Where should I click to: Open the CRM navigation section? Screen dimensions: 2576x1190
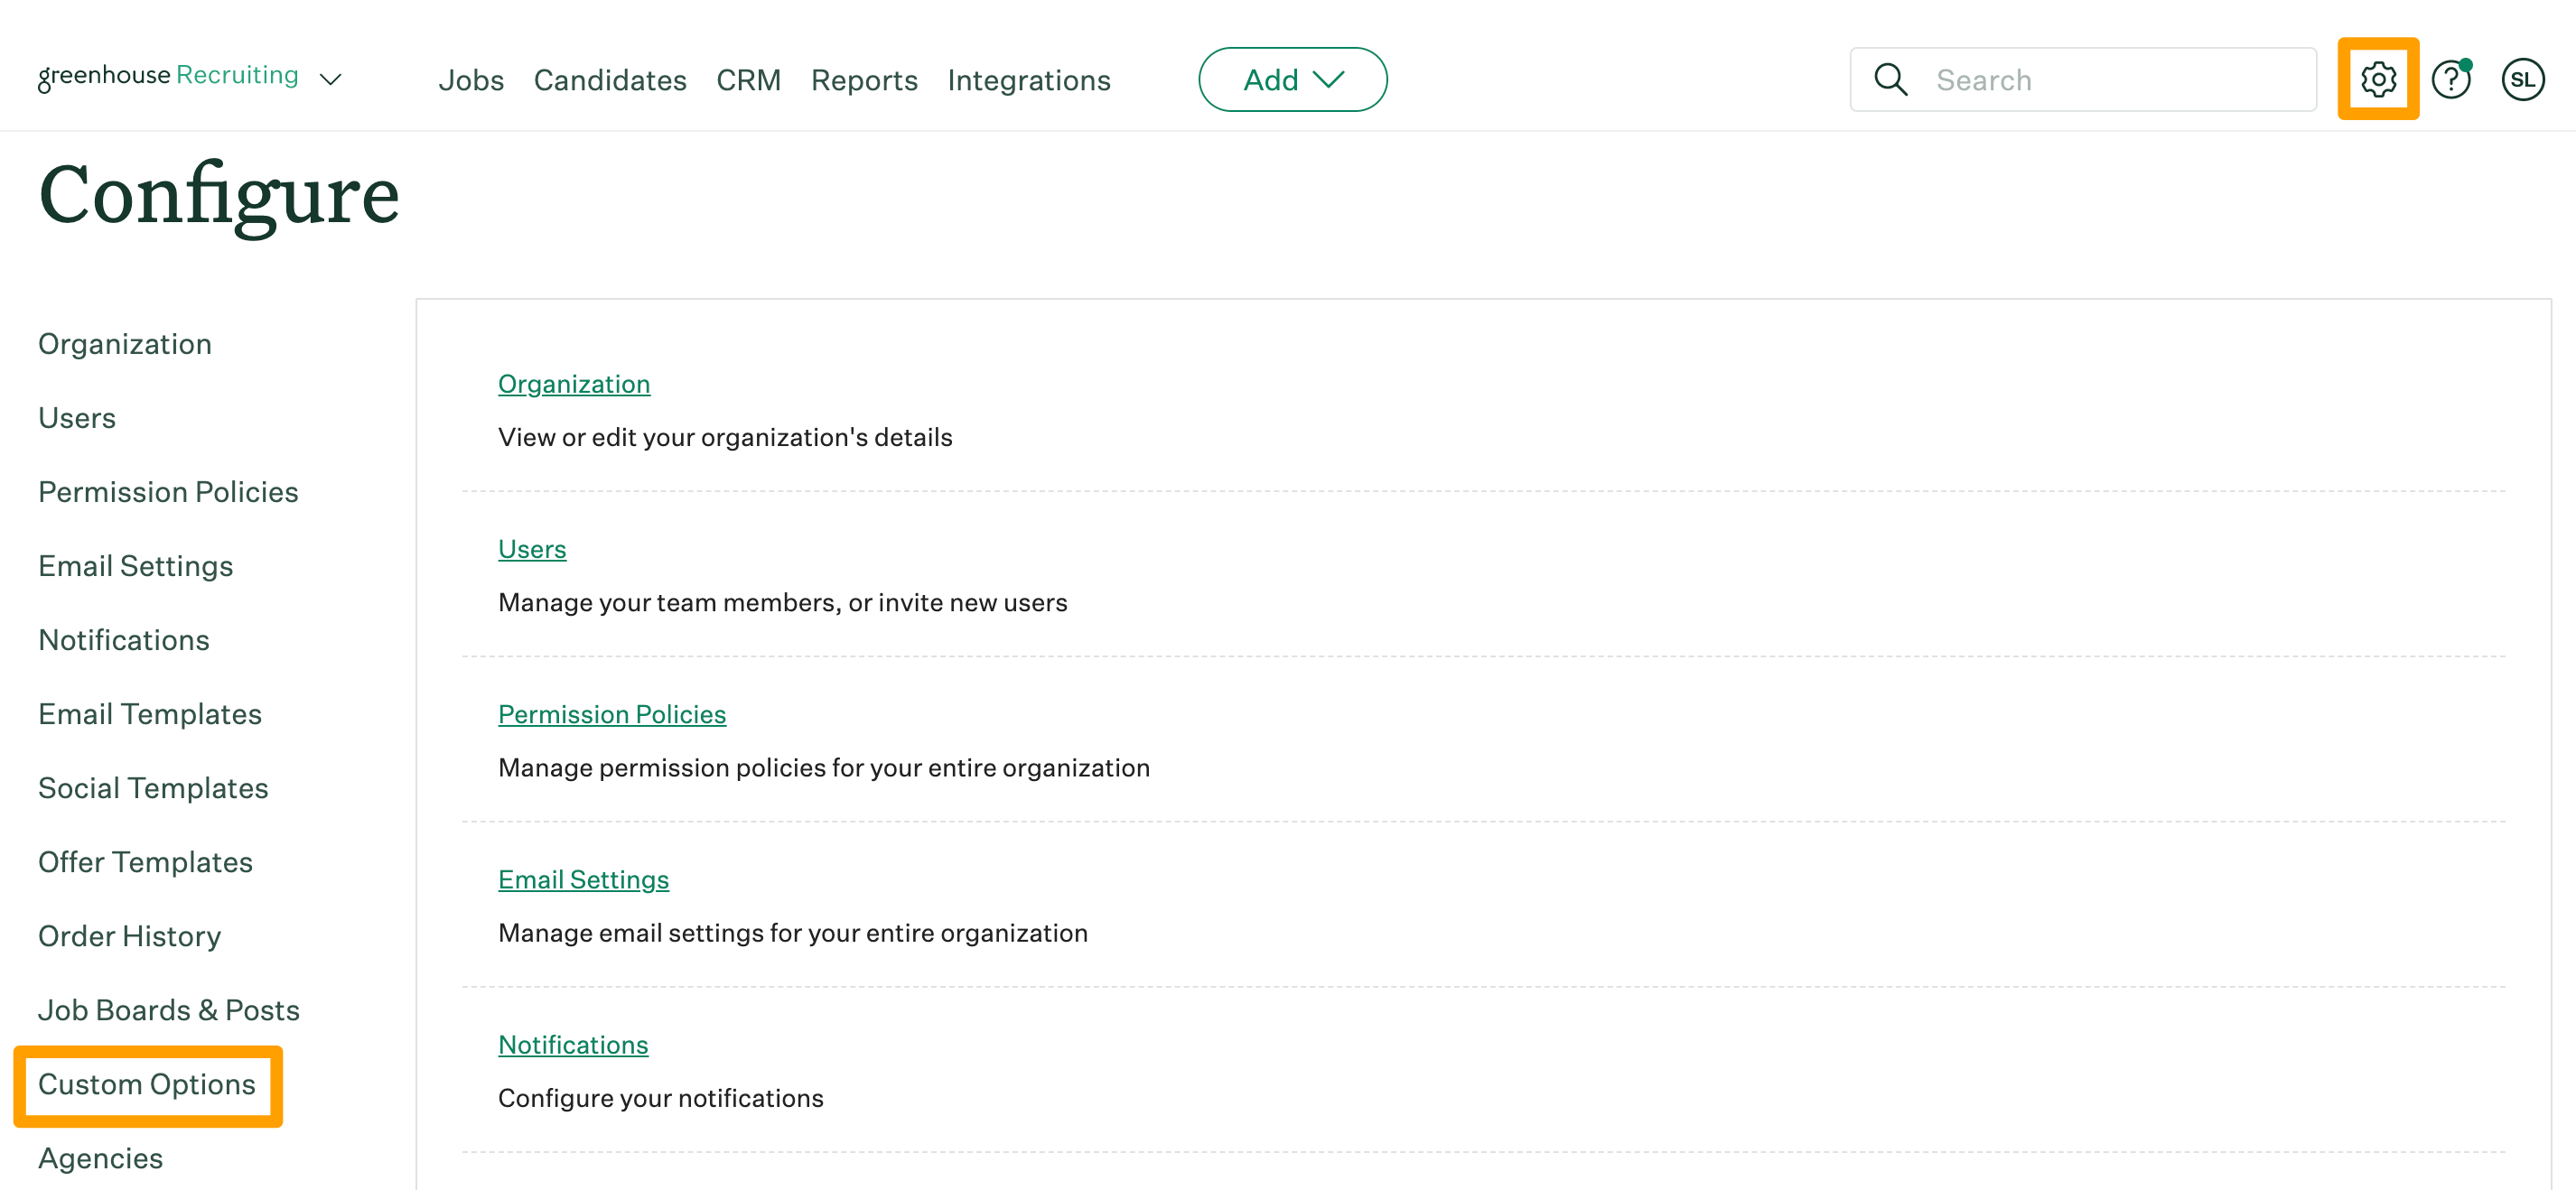click(748, 79)
